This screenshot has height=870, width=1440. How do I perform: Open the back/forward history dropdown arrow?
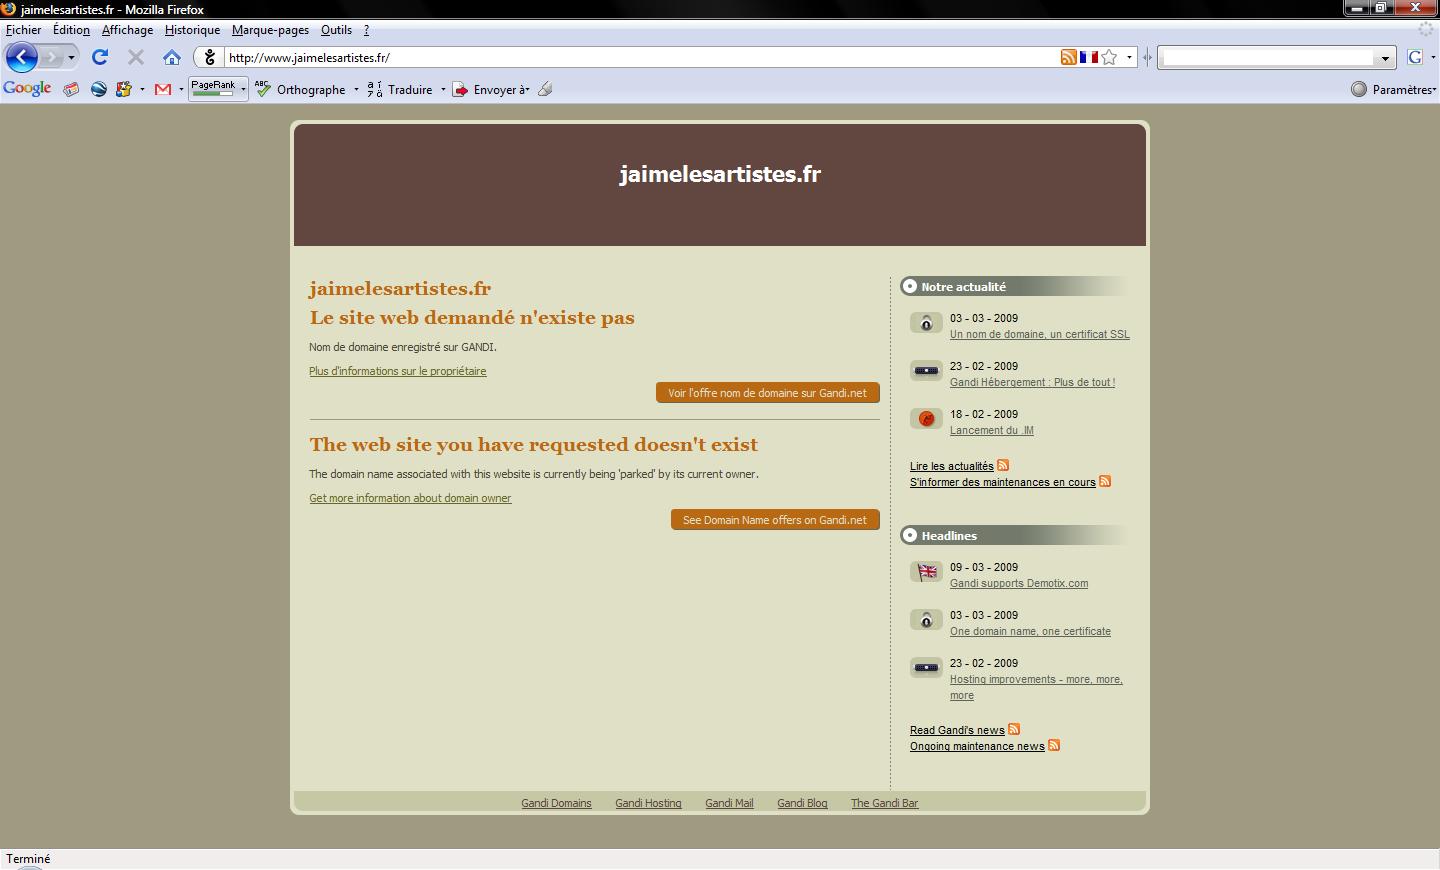(71, 58)
